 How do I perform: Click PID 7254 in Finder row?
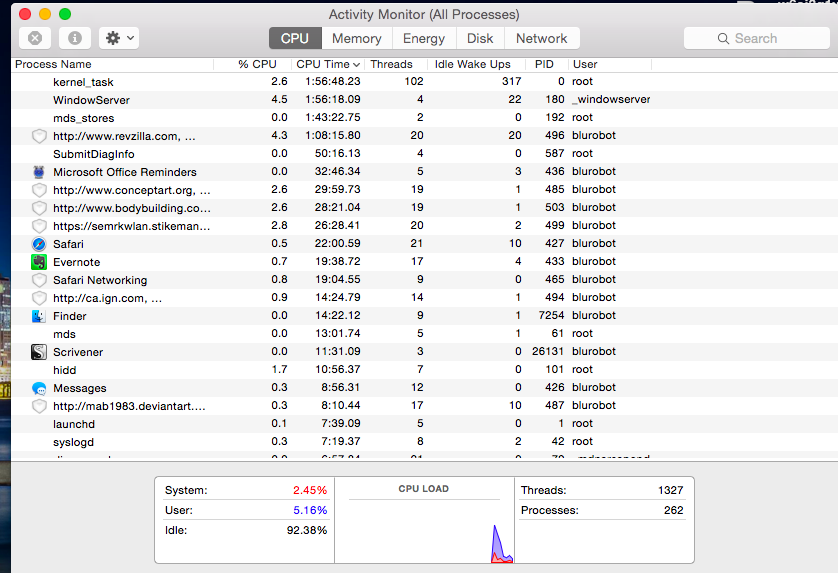551,315
